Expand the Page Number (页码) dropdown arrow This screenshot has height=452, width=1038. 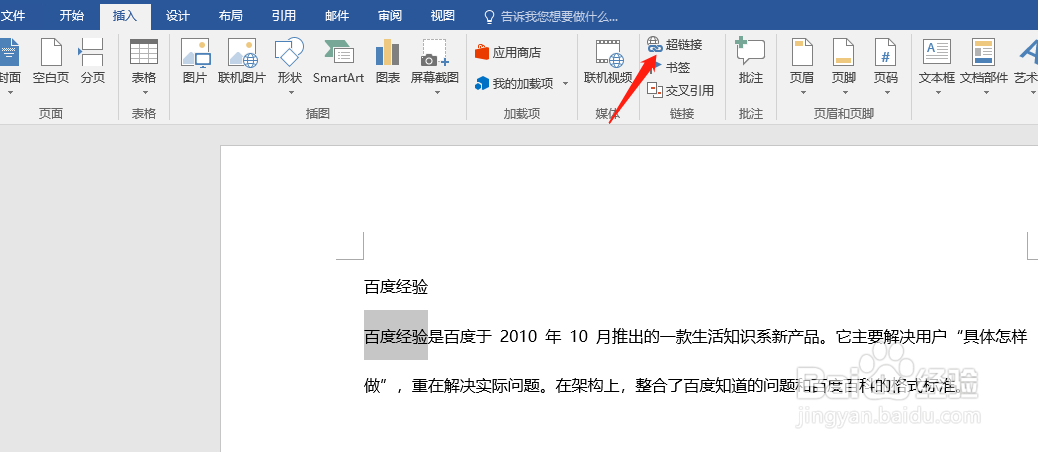(x=886, y=93)
